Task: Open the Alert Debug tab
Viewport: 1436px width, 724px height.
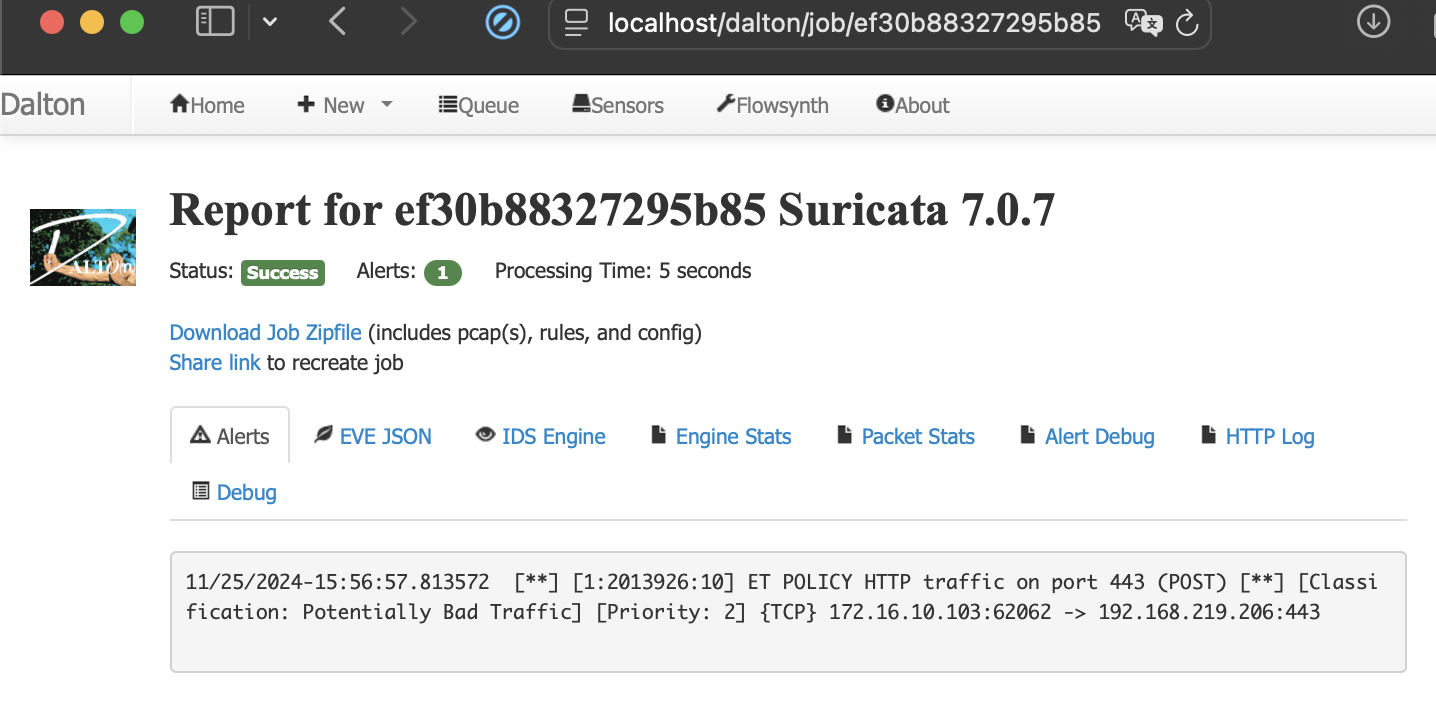Action: (1087, 436)
